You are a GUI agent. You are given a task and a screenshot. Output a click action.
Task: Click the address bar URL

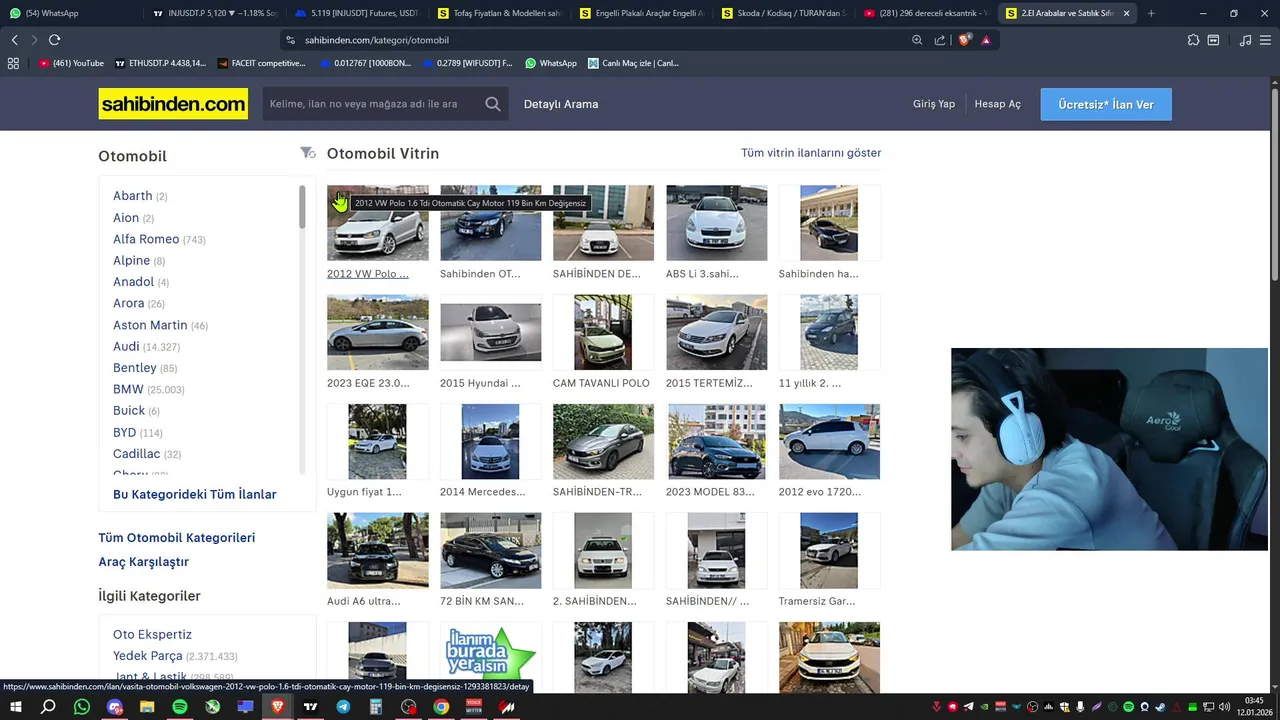[x=377, y=40]
